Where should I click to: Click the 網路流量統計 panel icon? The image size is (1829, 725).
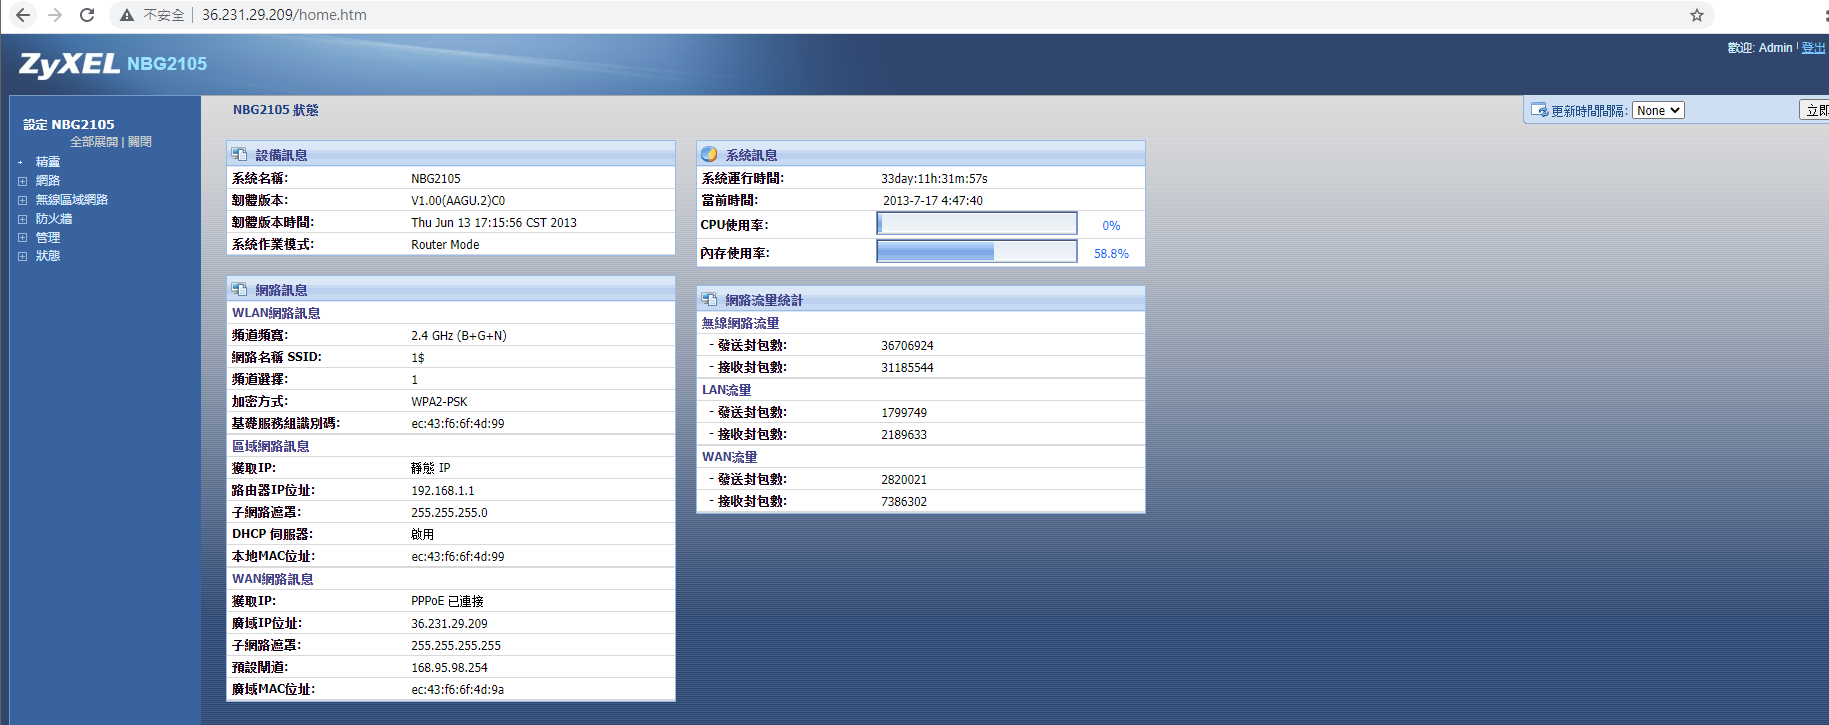point(709,299)
